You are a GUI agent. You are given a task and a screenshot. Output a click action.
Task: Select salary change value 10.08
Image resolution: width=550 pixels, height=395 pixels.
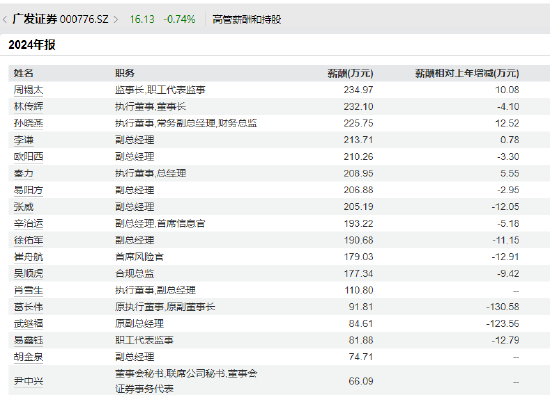click(507, 90)
